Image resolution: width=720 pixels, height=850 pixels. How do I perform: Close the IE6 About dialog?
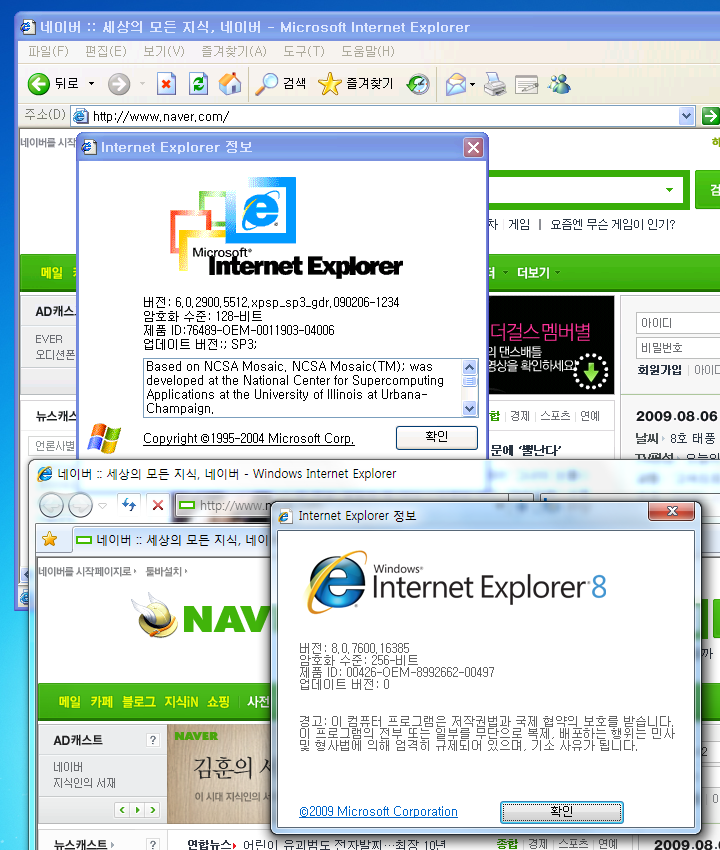pos(473,147)
